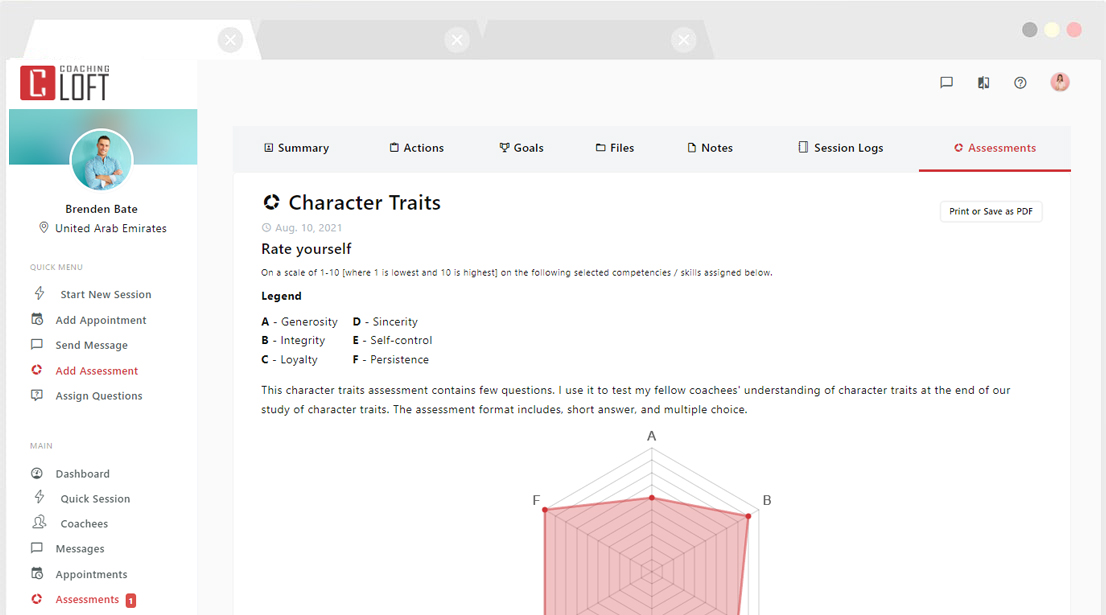1106x615 pixels.
Task: Open Messages in the main menu
Action: (80, 549)
